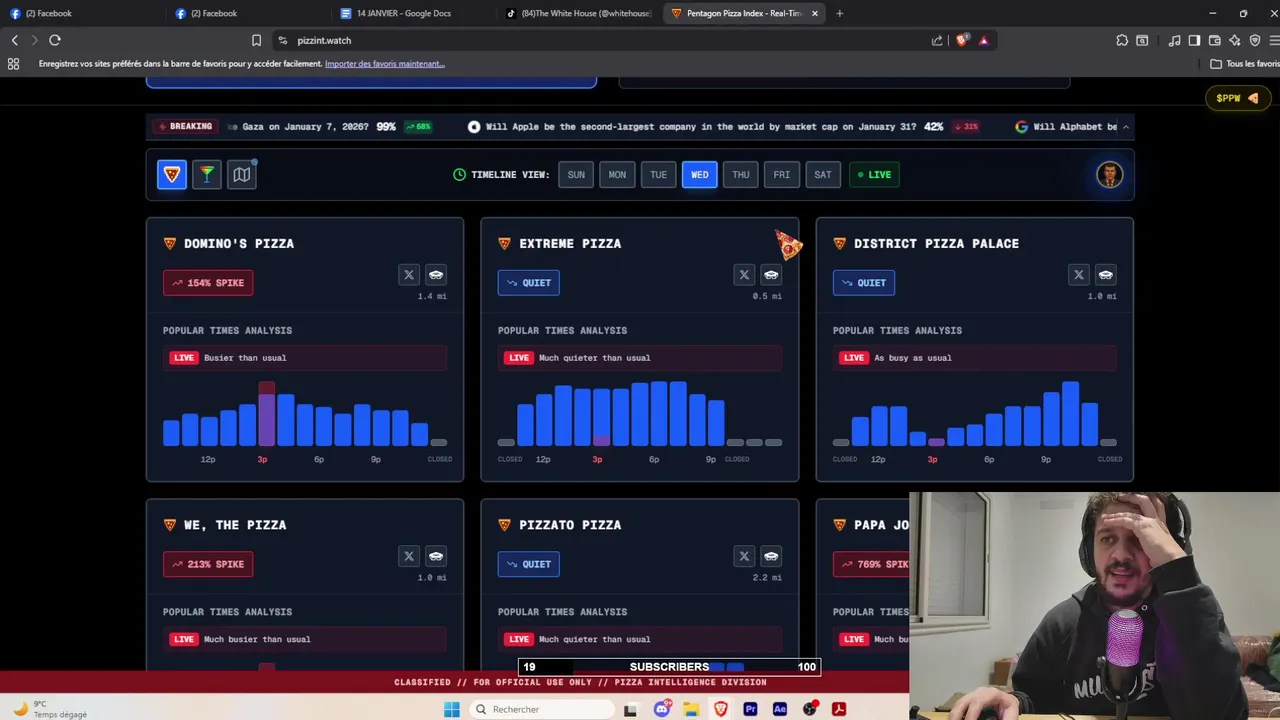Viewport: 1280px width, 720px height.
Task: Select SAT in timeline view
Action: [x=822, y=174]
